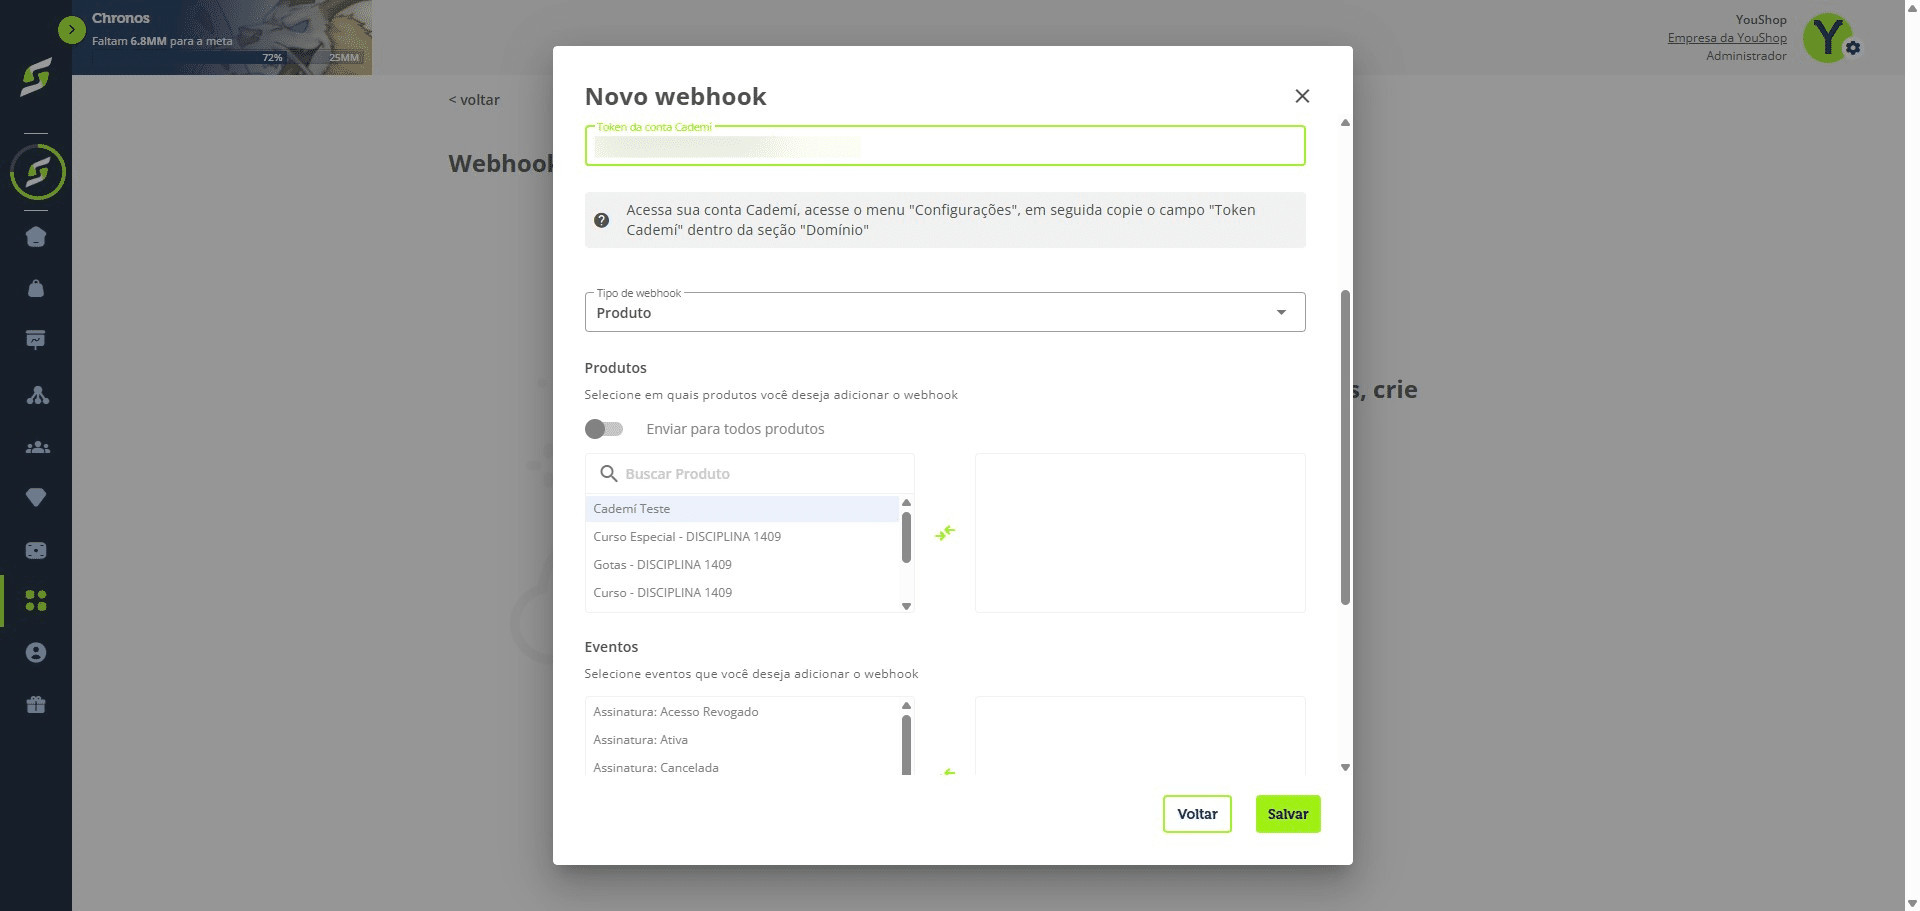Click the Chronos banner title
Image resolution: width=1920 pixels, height=911 pixels.
pos(121,18)
